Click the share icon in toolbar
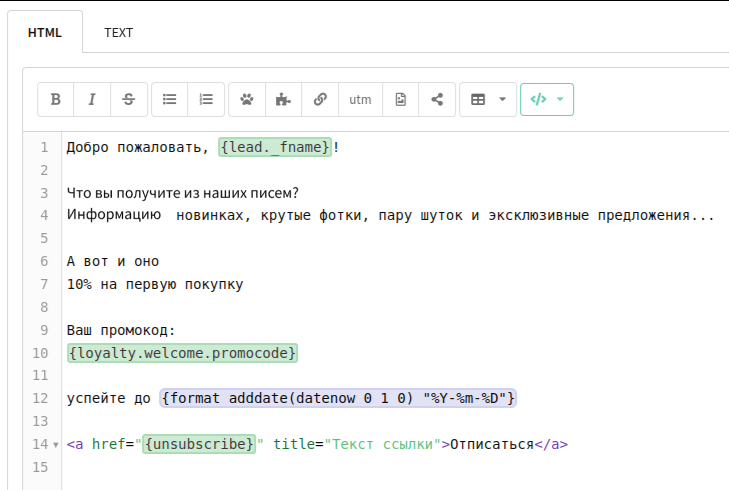Screen dimensions: 729x490 437,99
